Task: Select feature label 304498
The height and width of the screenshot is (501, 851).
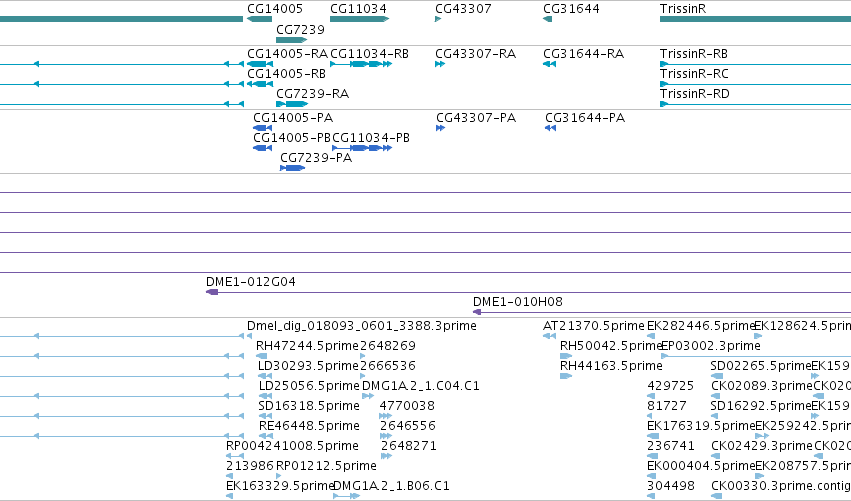Action: (671, 486)
